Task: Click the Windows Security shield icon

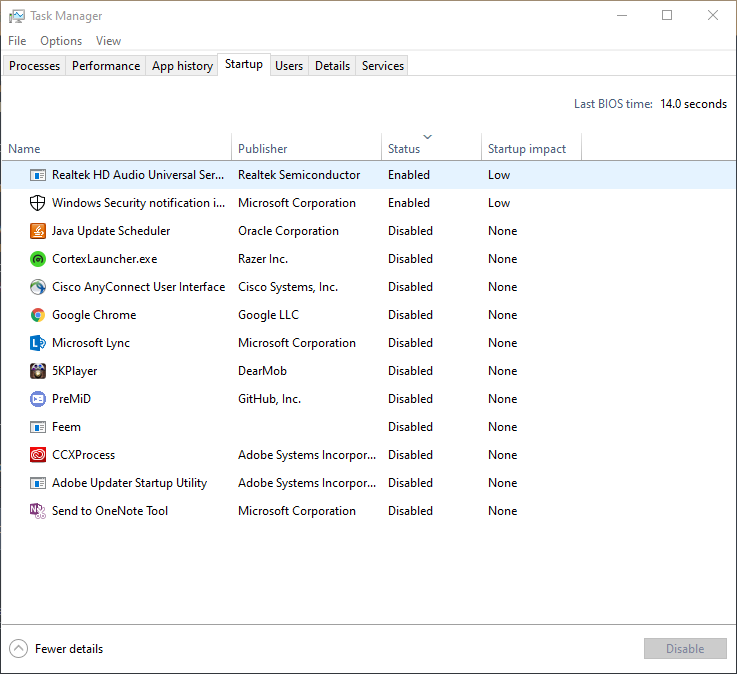Action: pos(38,203)
